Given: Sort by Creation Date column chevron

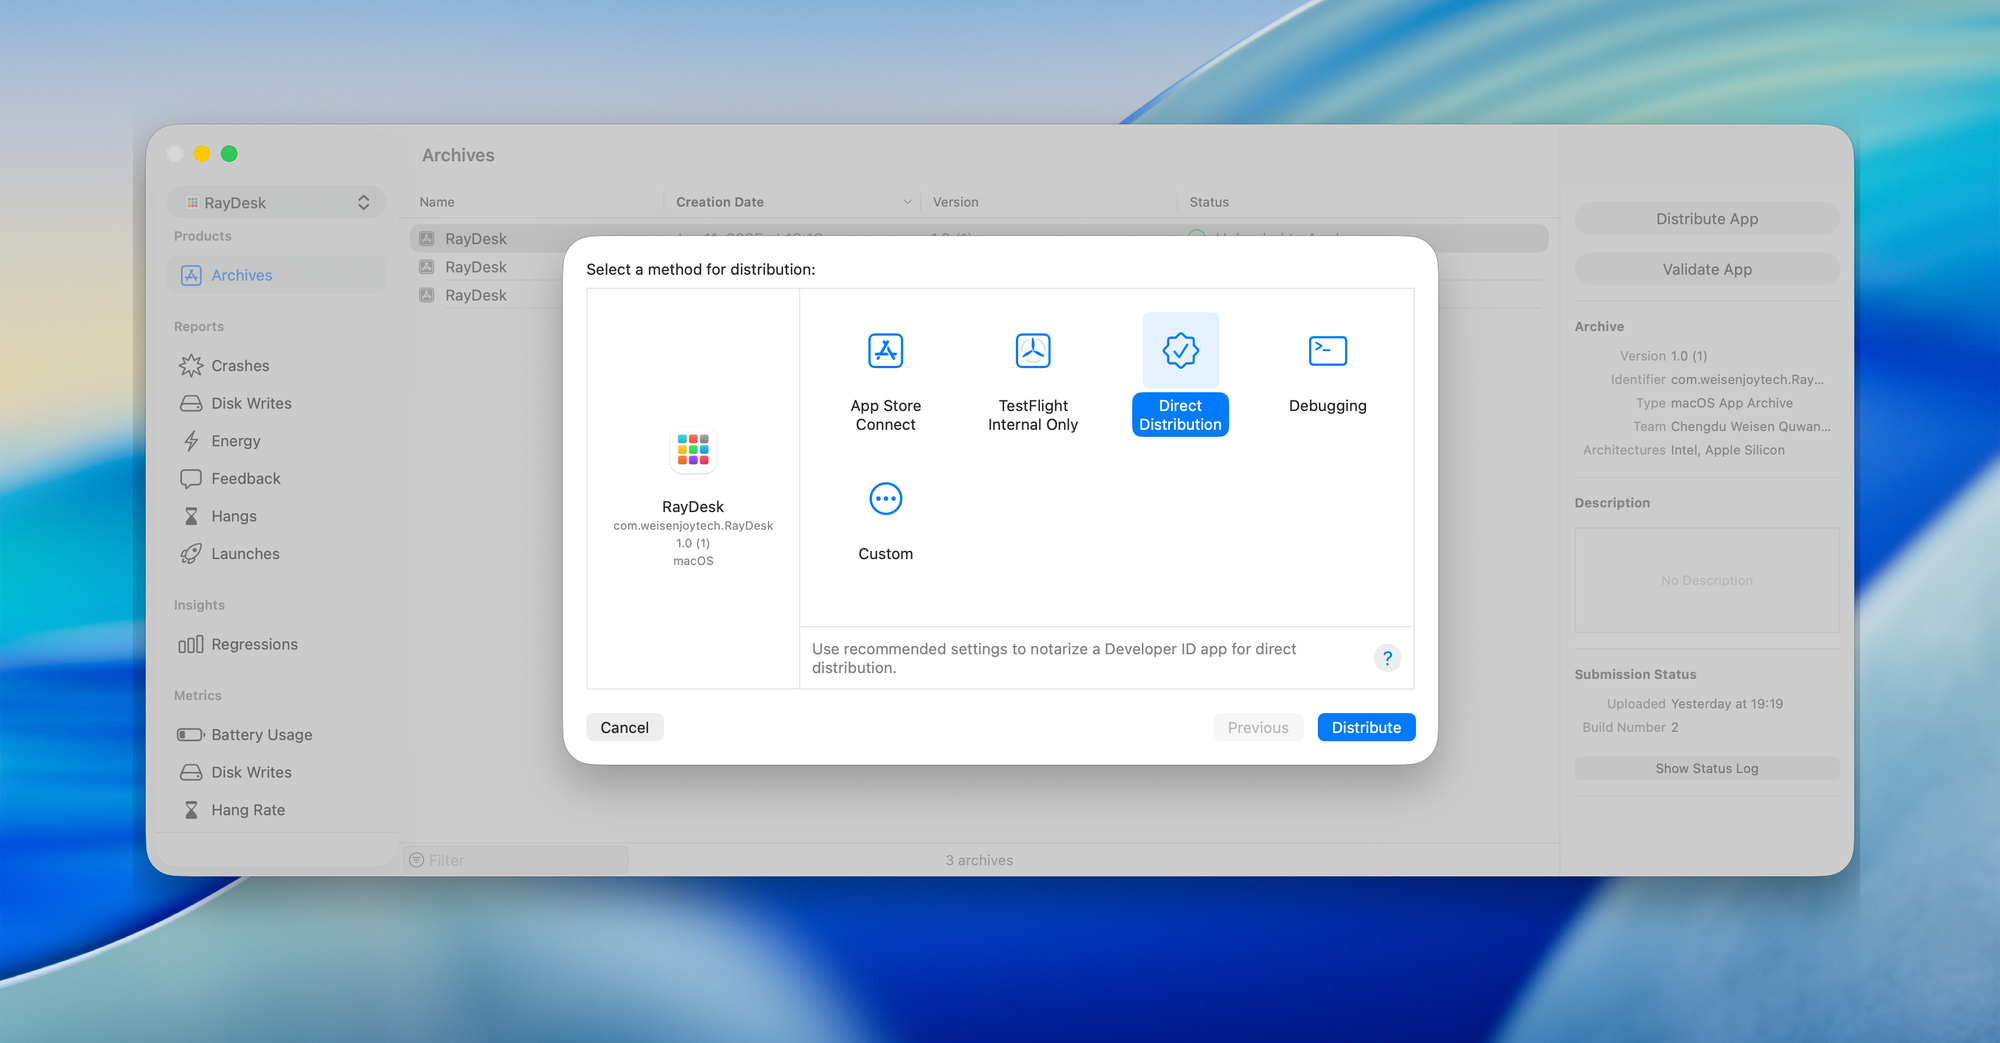Looking at the screenshot, I should pyautogui.click(x=907, y=202).
